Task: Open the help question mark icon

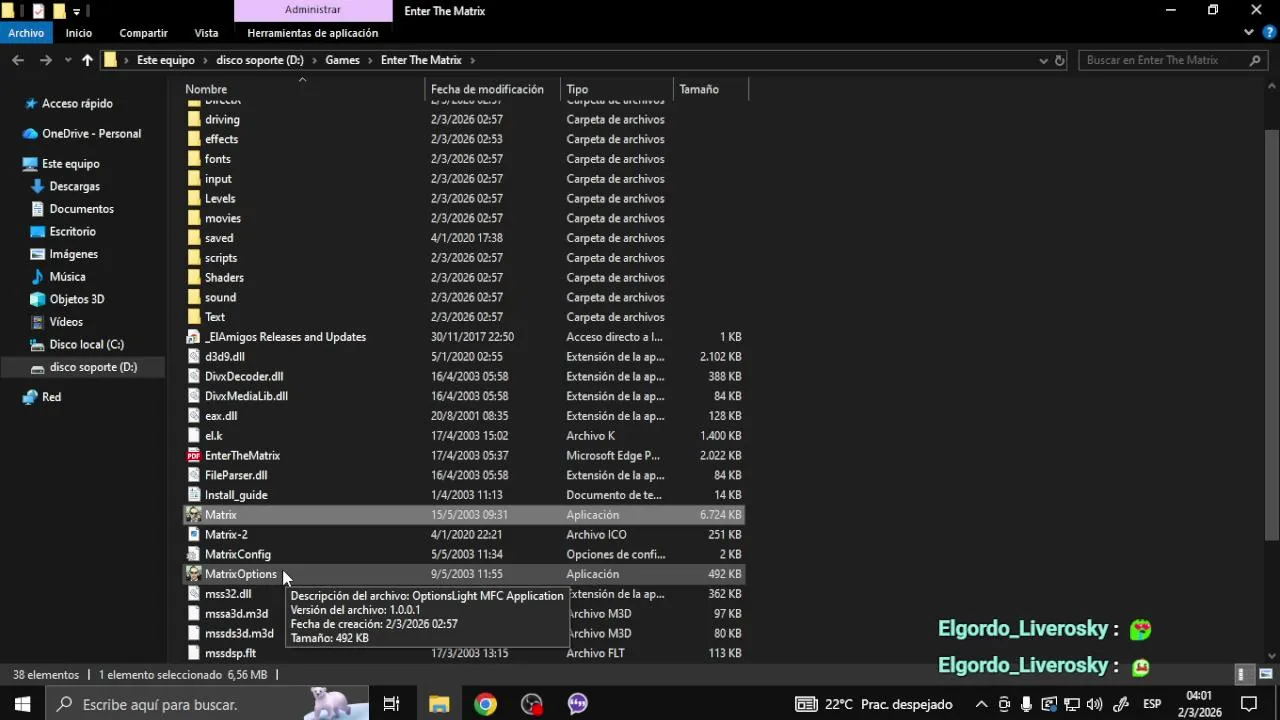Action: click(1269, 33)
